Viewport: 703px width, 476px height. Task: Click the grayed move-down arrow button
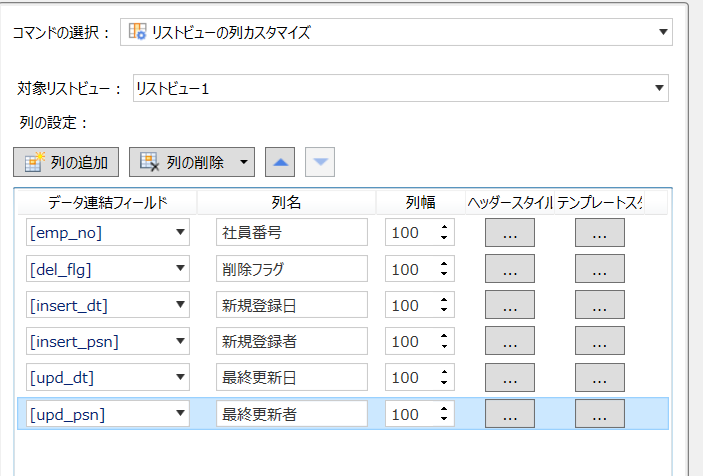click(319, 161)
